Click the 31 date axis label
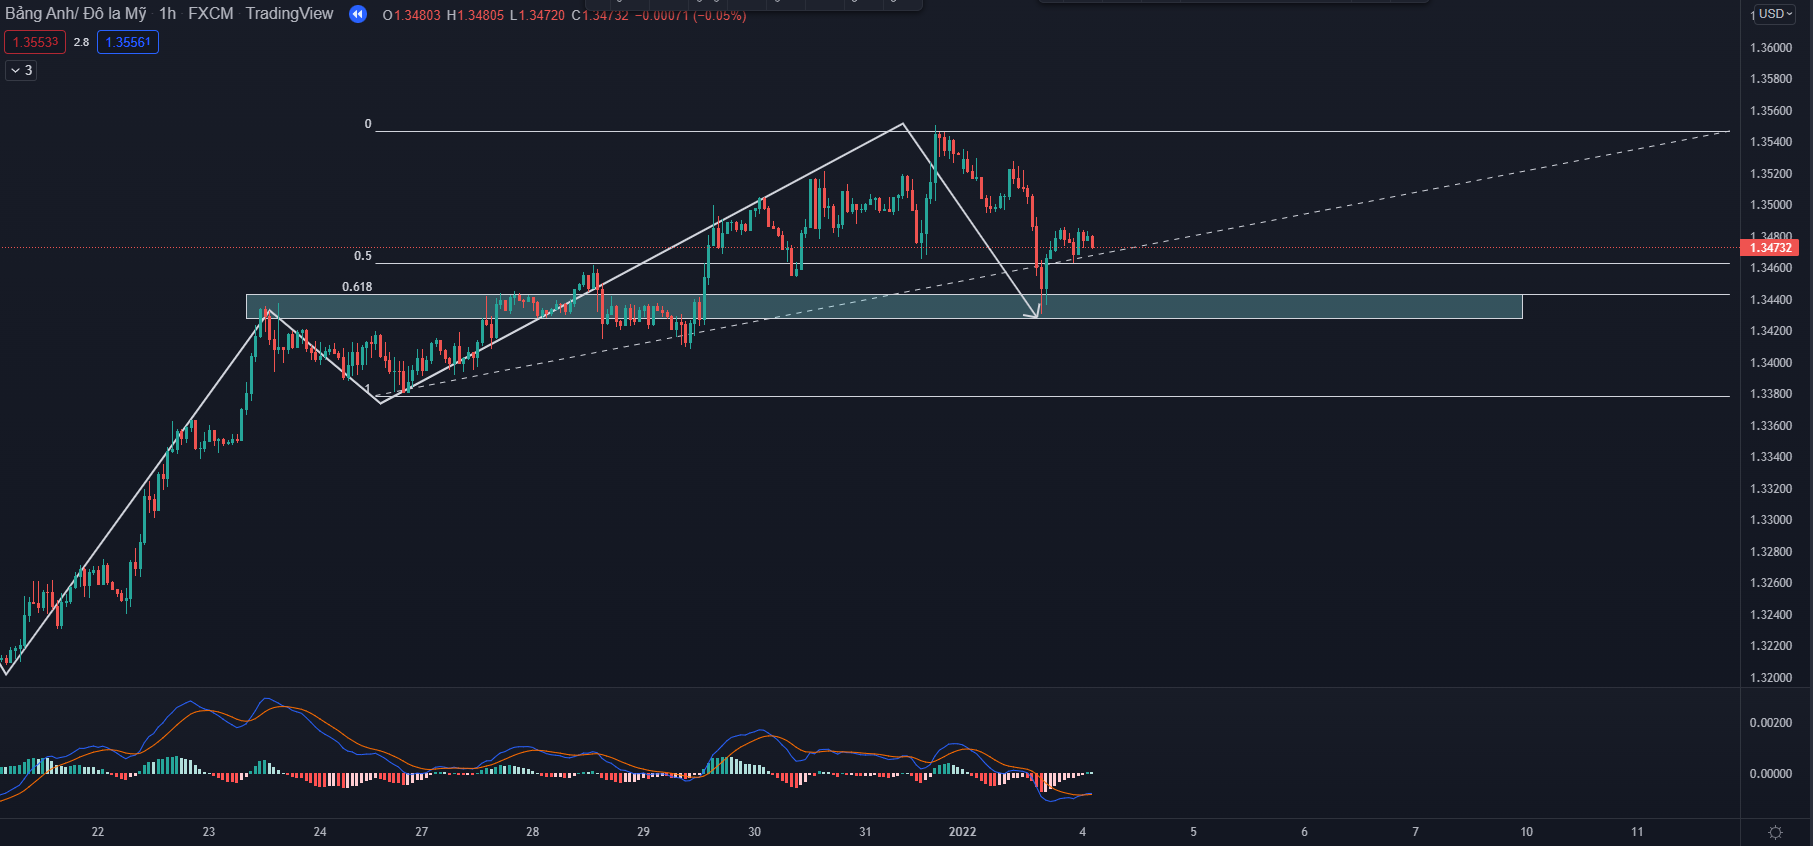 click(x=865, y=832)
